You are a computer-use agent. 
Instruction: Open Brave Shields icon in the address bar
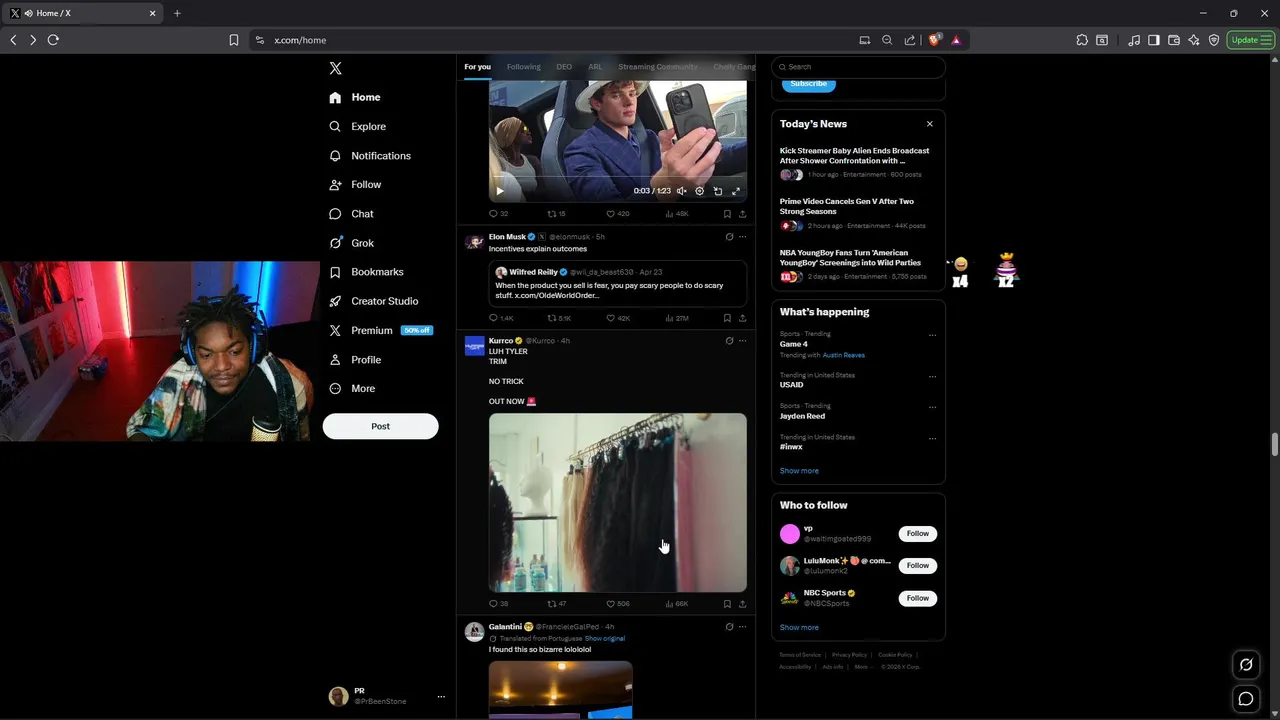pyautogui.click(x=934, y=40)
